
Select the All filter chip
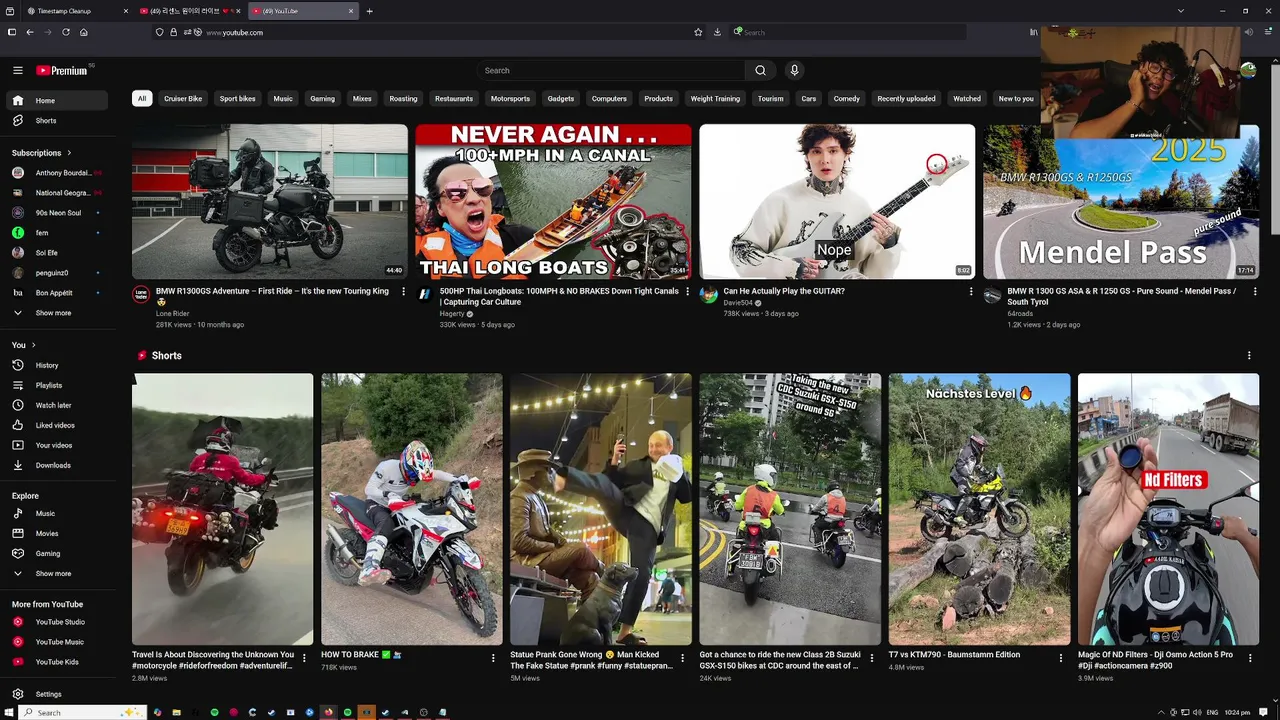pyautogui.click(x=142, y=99)
